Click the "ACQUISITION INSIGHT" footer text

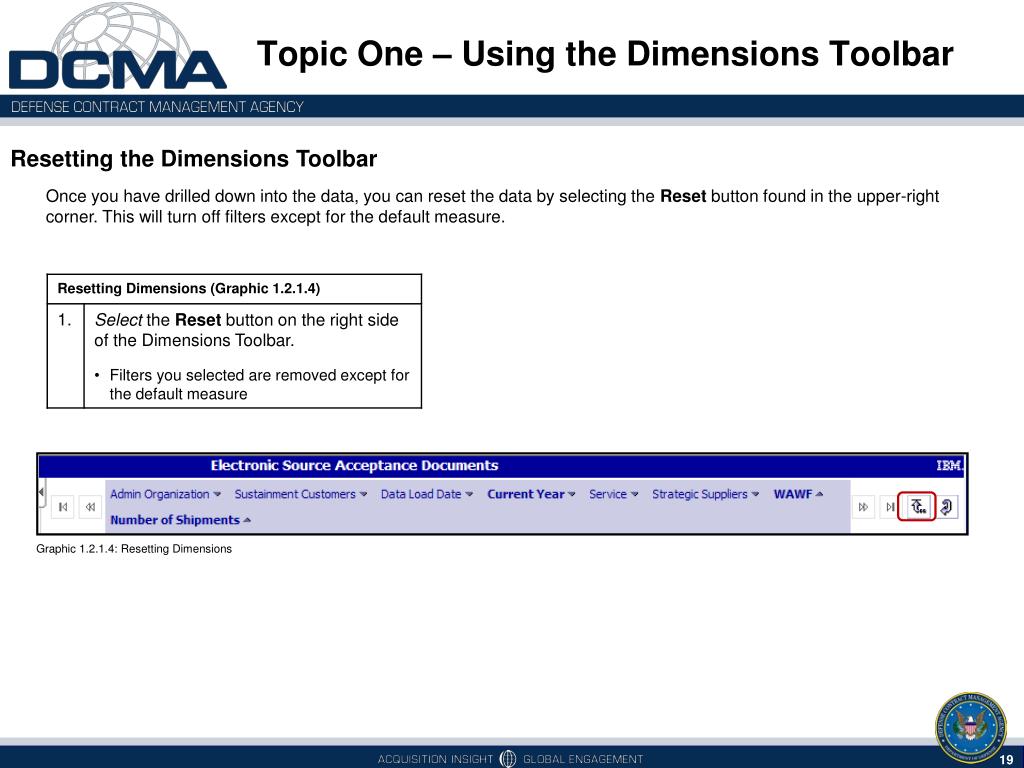point(436,759)
